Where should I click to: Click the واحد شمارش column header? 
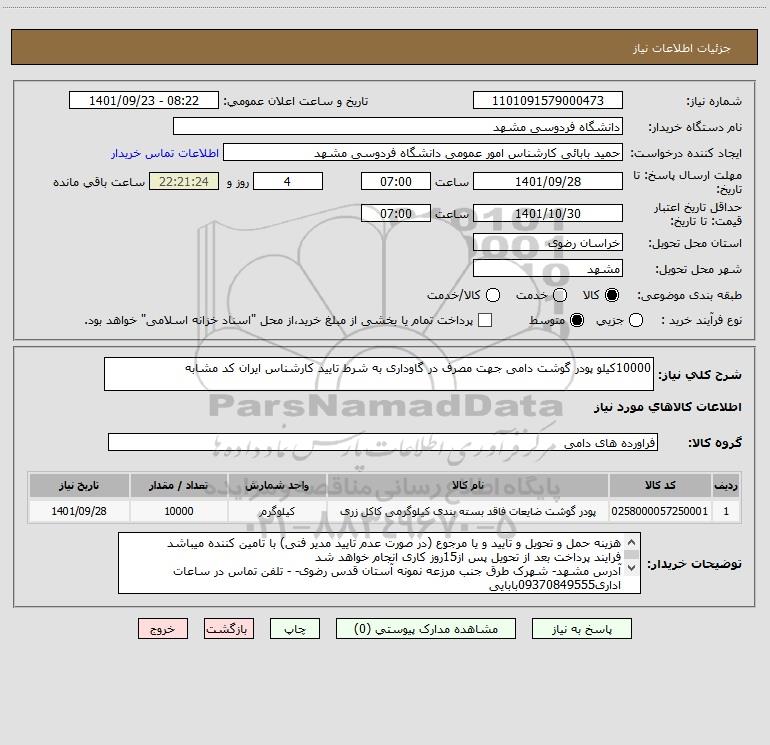tap(277, 485)
